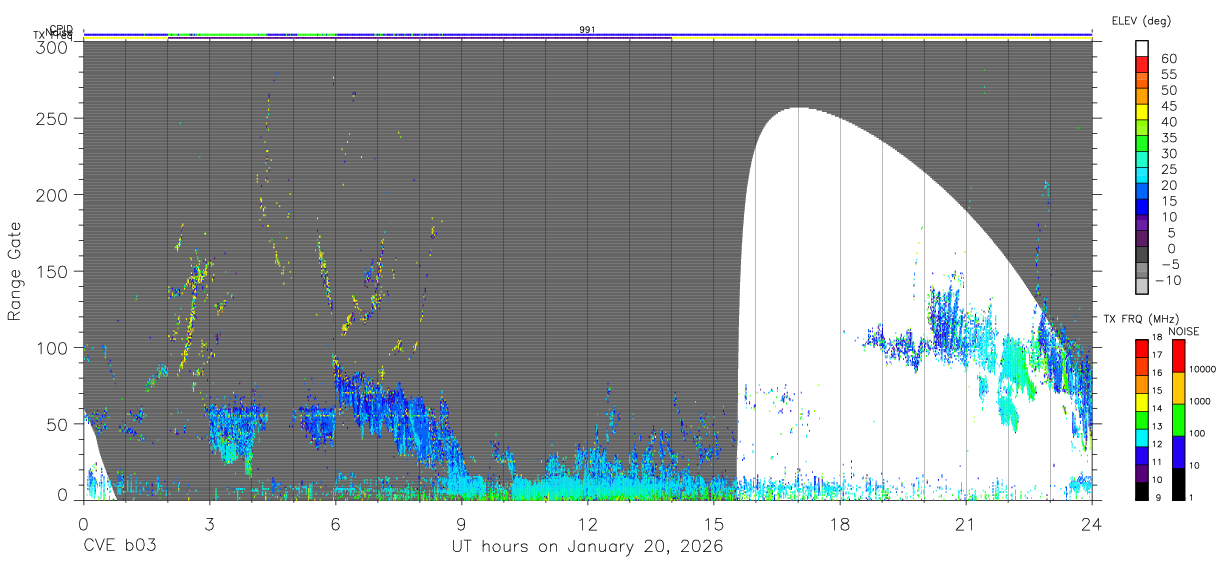The image size is (1228, 567).
Task: Click the '10000' label on the NOISE scale
Action: [1203, 369]
